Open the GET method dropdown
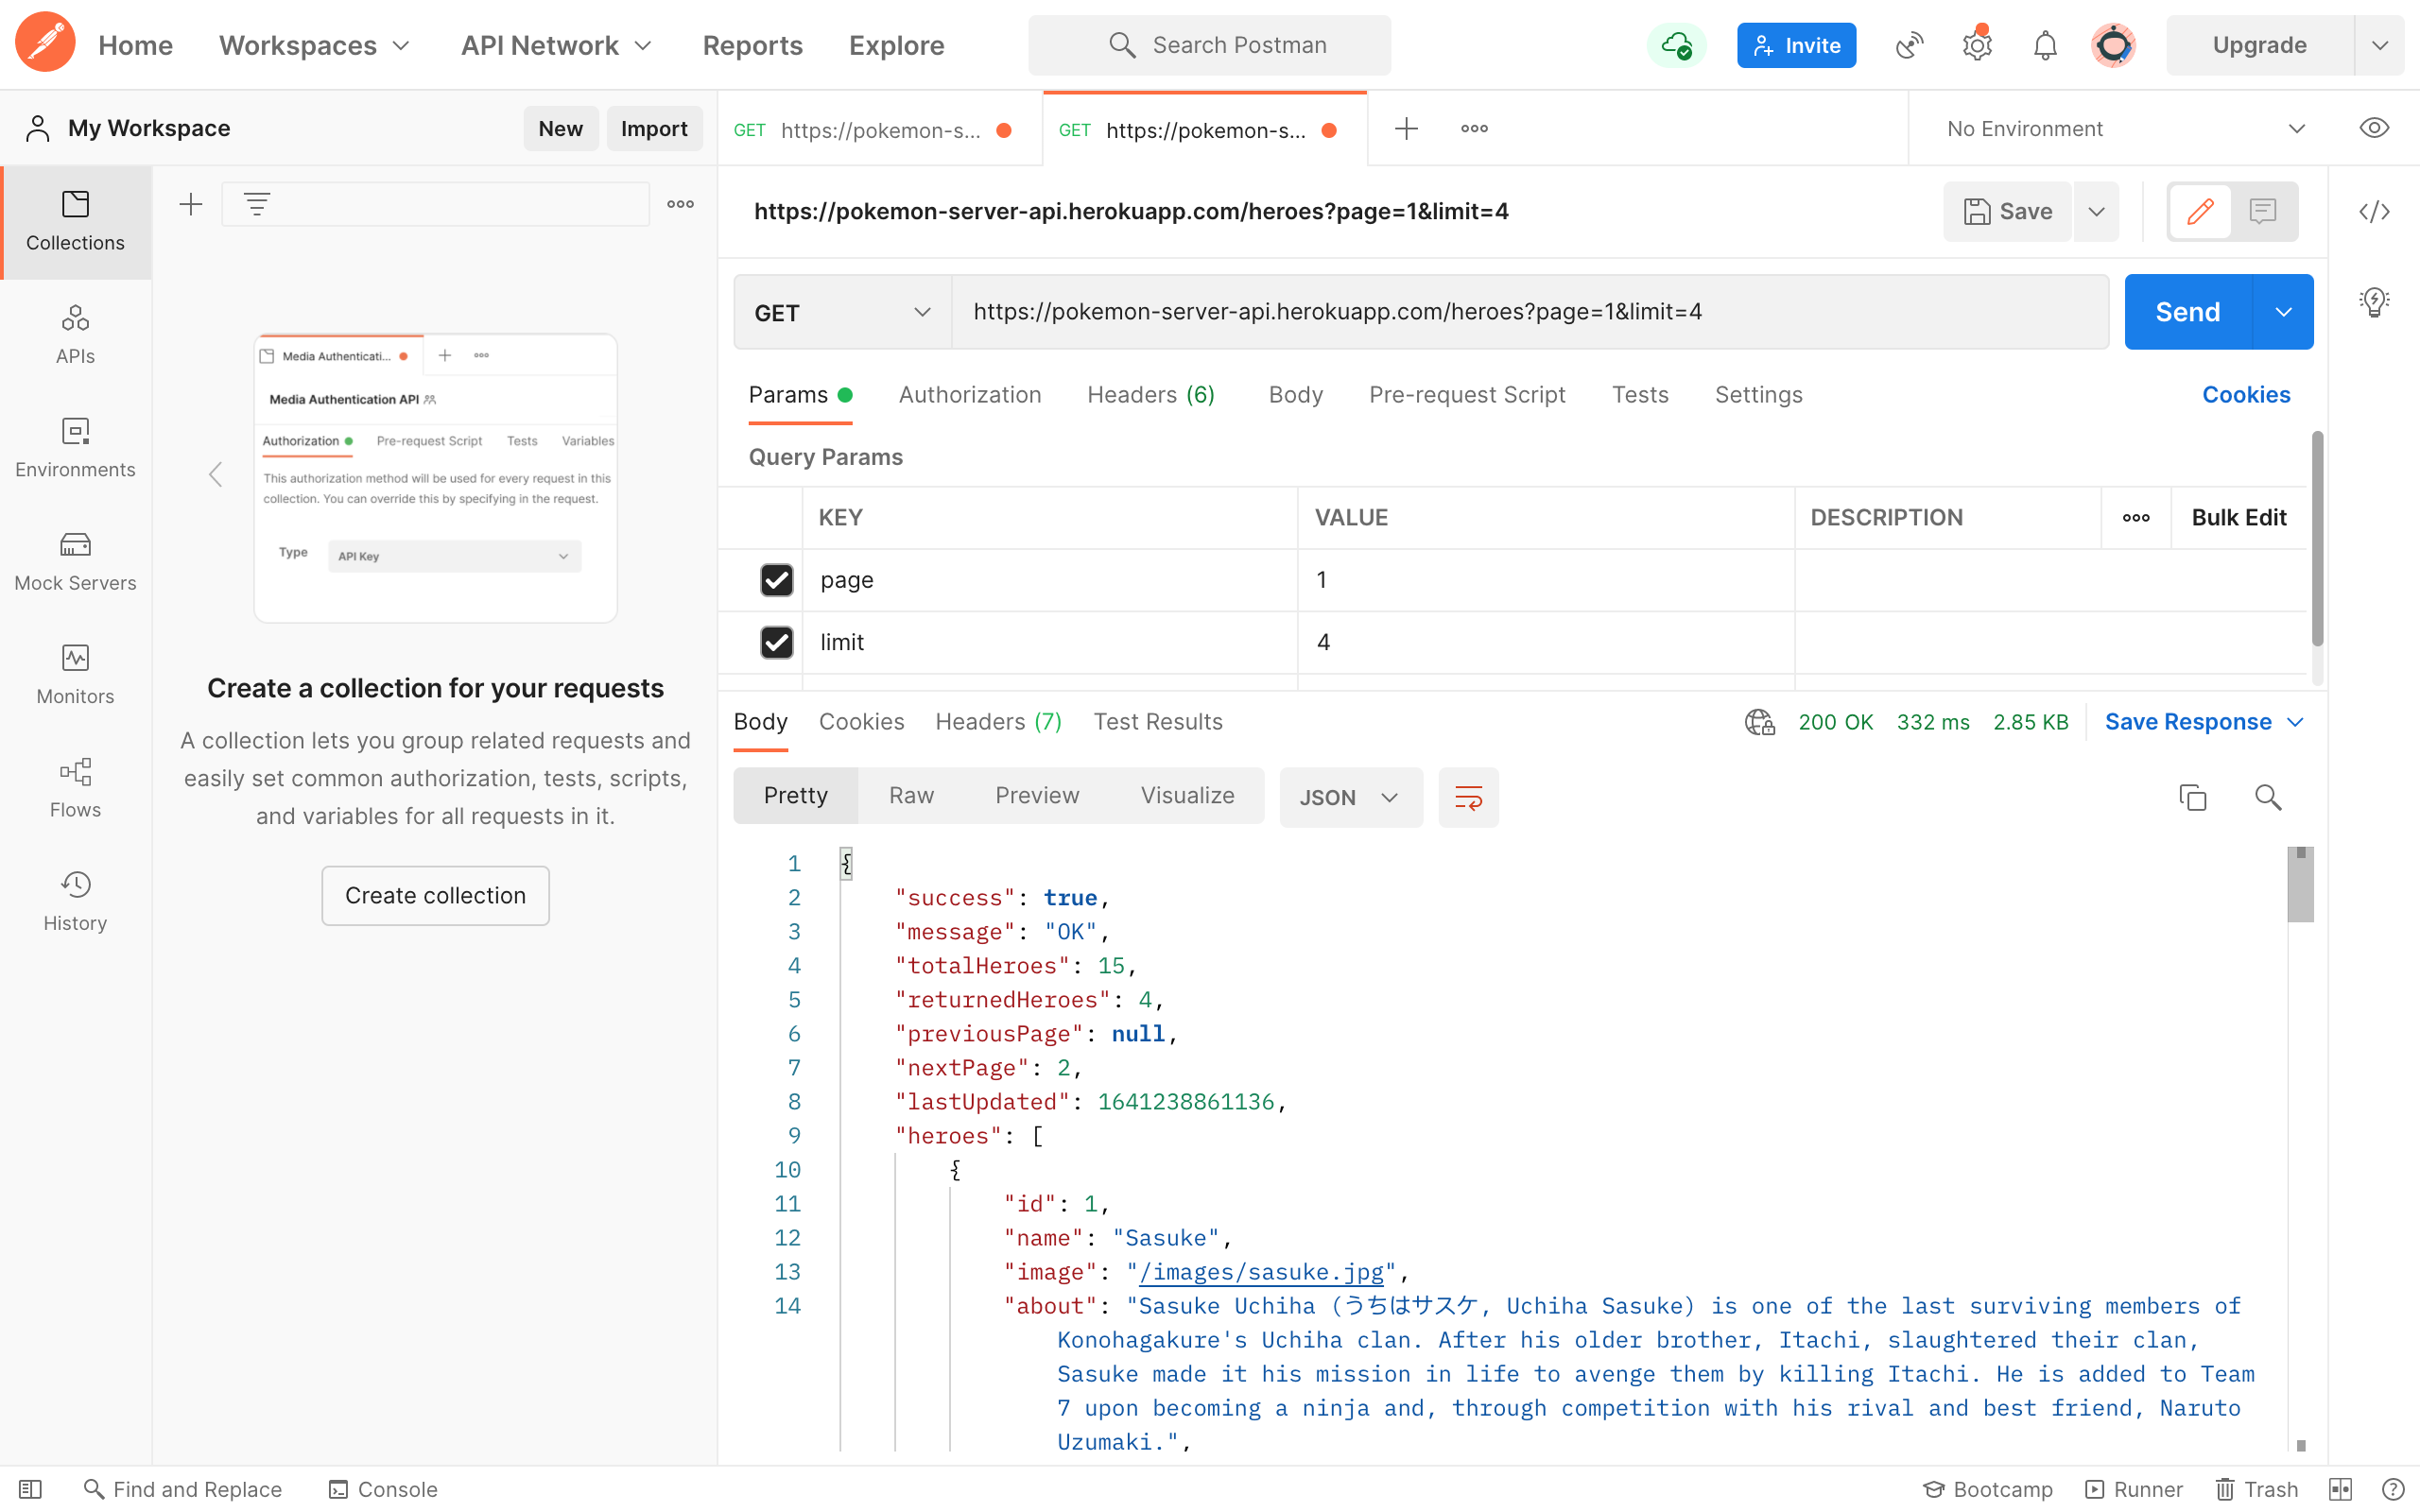This screenshot has width=2420, height=1512. [x=842, y=312]
